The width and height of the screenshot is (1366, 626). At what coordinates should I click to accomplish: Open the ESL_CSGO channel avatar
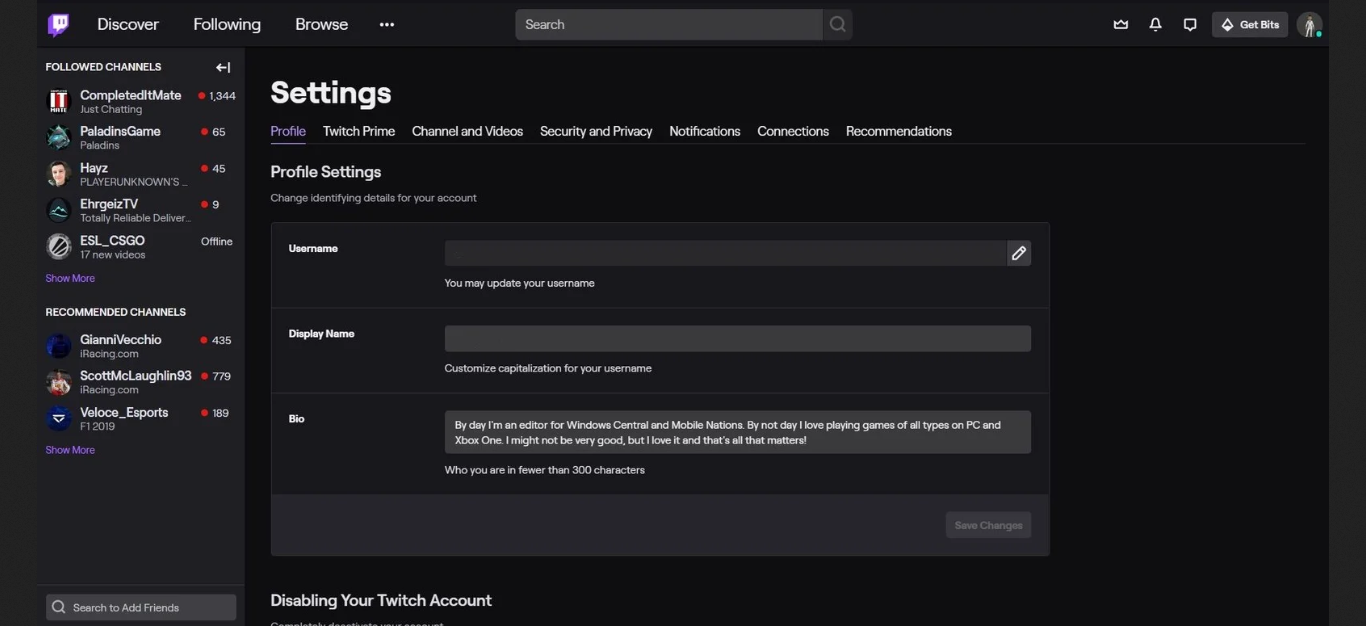pyautogui.click(x=59, y=246)
